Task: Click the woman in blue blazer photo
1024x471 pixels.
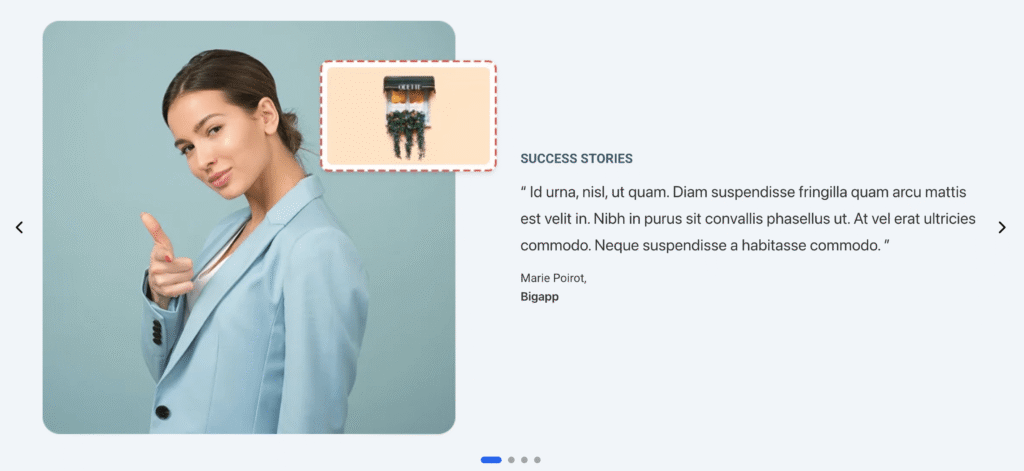Action: (x=249, y=227)
